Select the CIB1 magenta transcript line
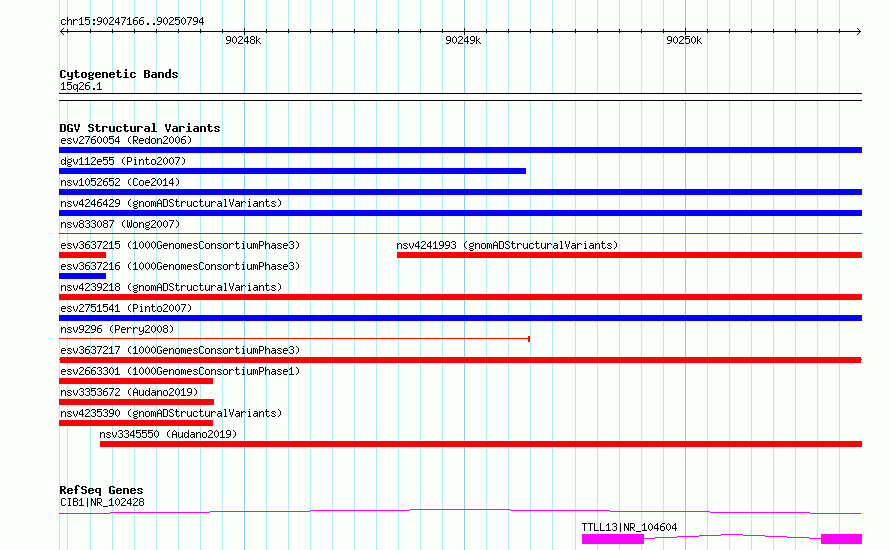 [460, 511]
